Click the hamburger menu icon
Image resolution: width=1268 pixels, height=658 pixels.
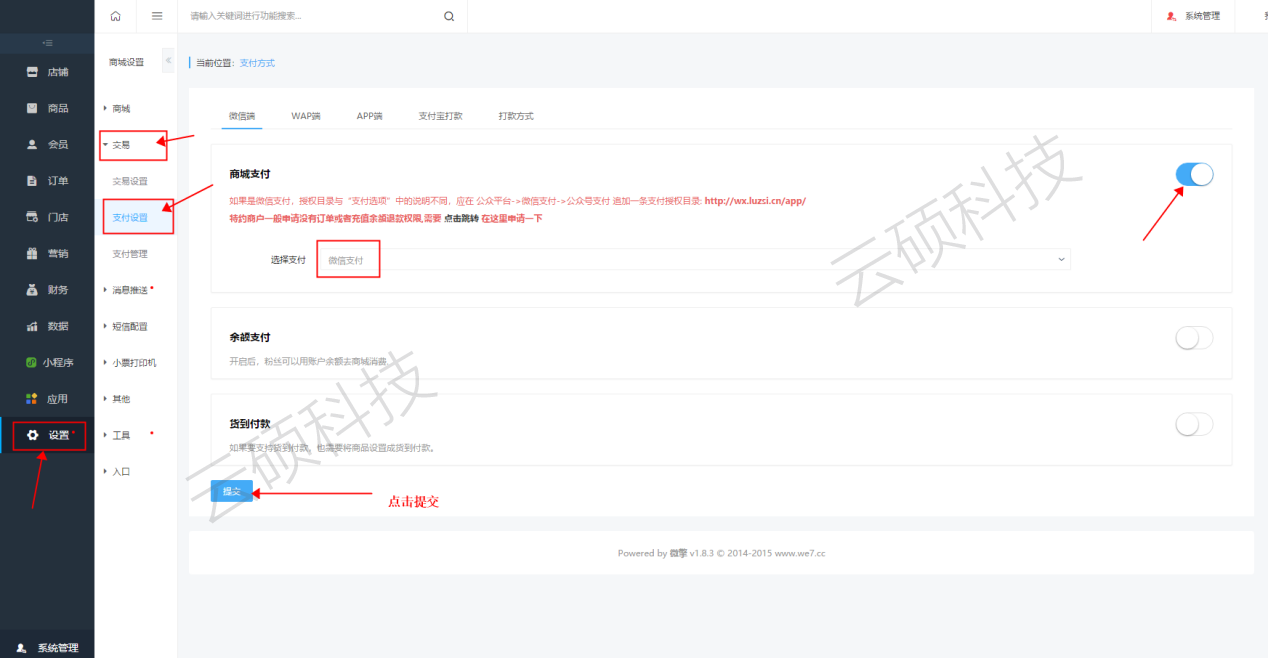click(x=157, y=16)
